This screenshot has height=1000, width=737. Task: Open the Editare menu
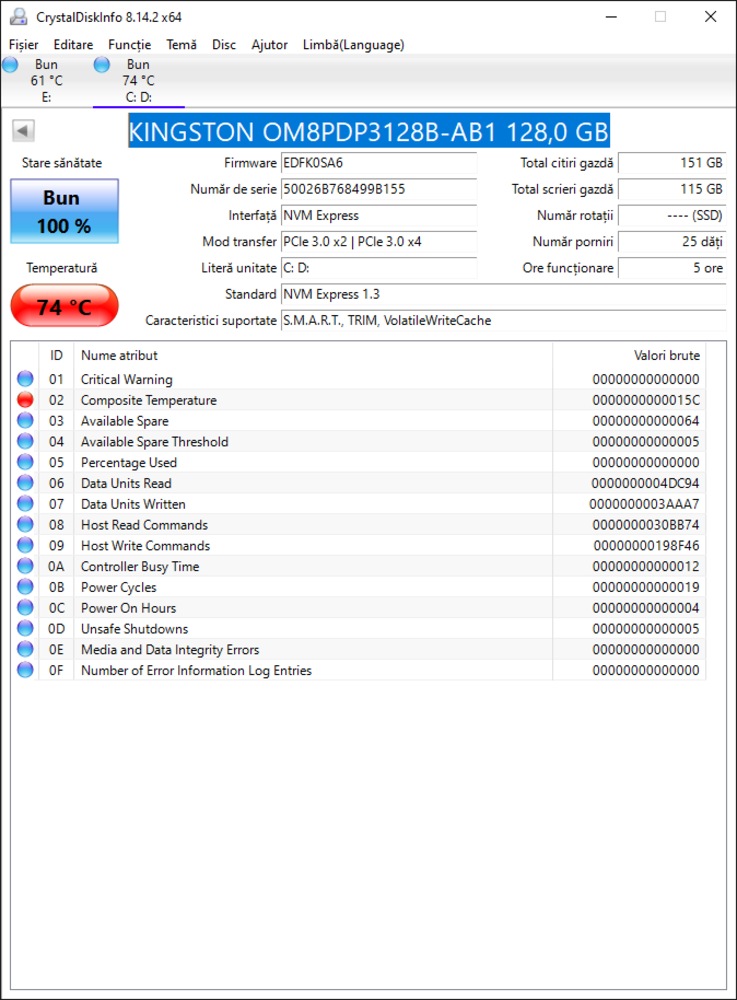coord(73,45)
